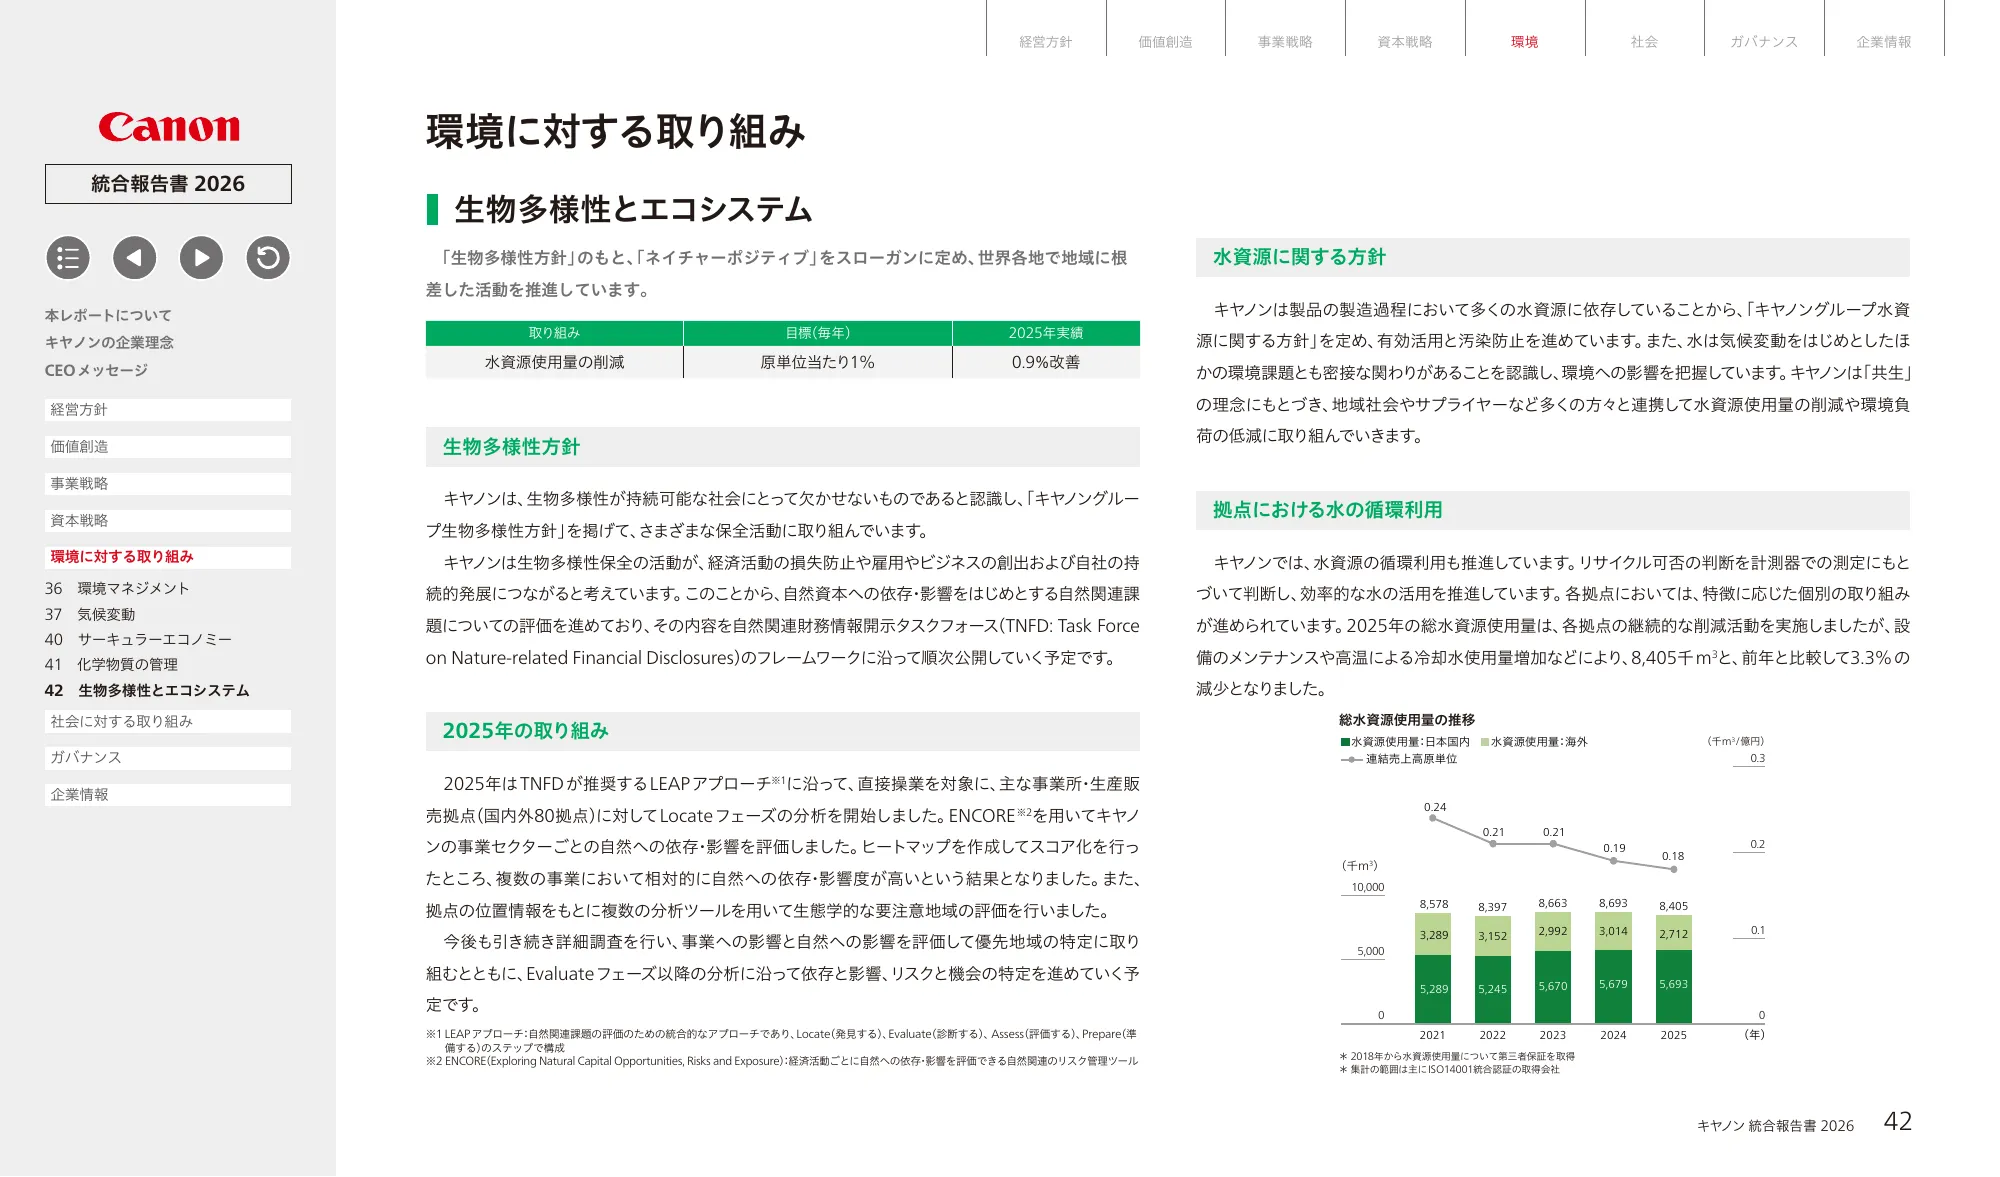Go to page 36 環境マネジメント
2000x1177 pixels.
coord(117,588)
